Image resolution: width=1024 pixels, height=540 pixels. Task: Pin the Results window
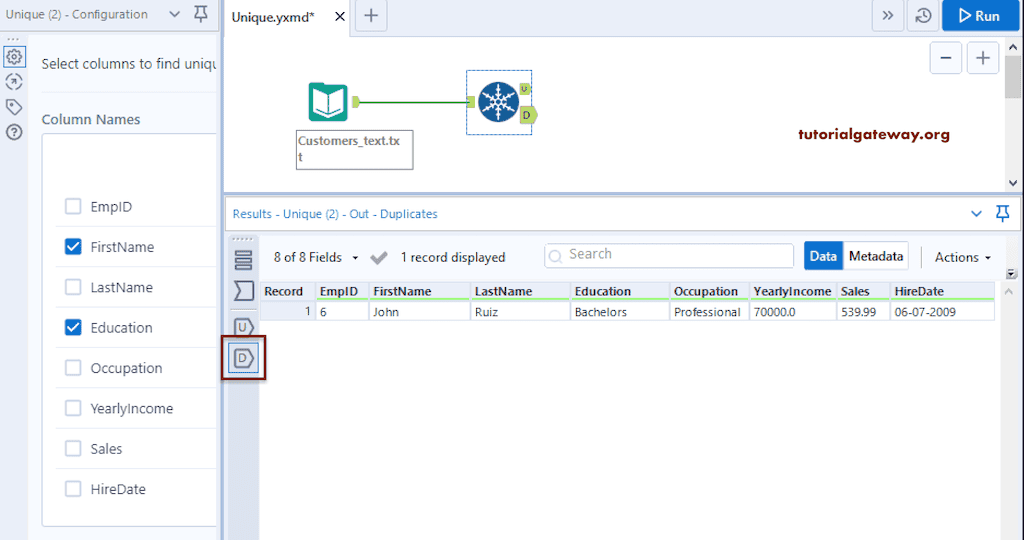click(x=1002, y=214)
